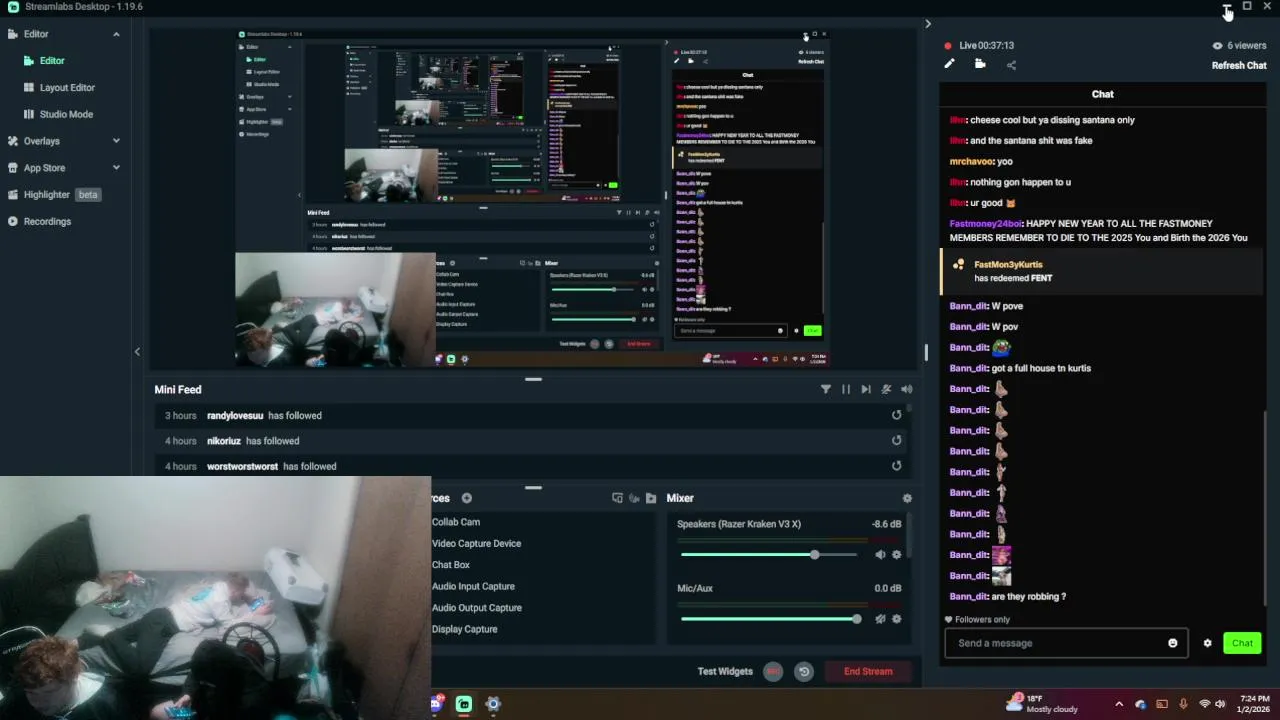Select the Collab Cam source
This screenshot has height=720, width=1280.
point(456,522)
